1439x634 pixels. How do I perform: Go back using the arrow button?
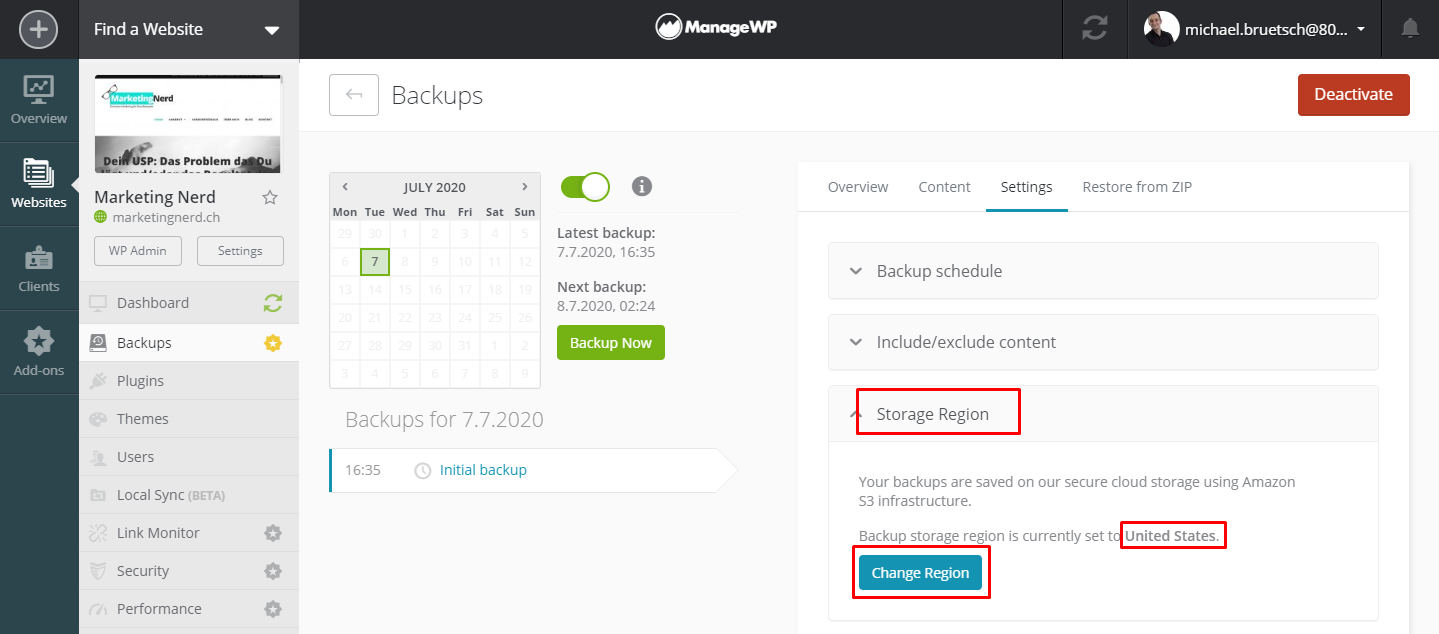(x=354, y=95)
